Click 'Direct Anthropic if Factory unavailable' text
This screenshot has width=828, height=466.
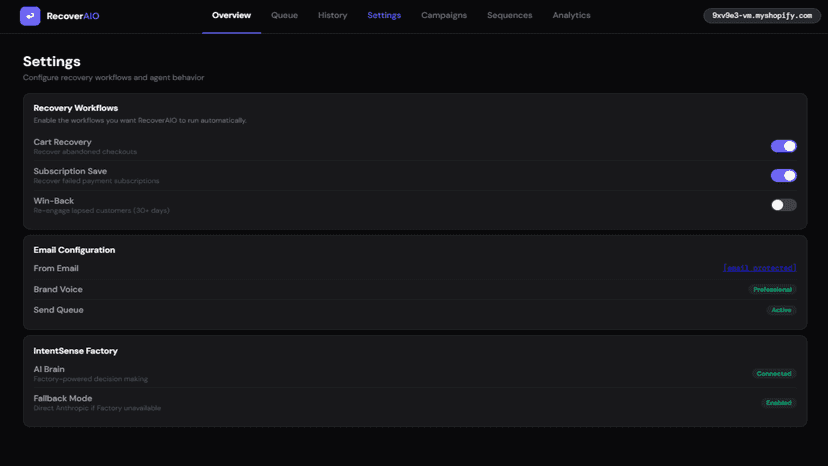97,408
